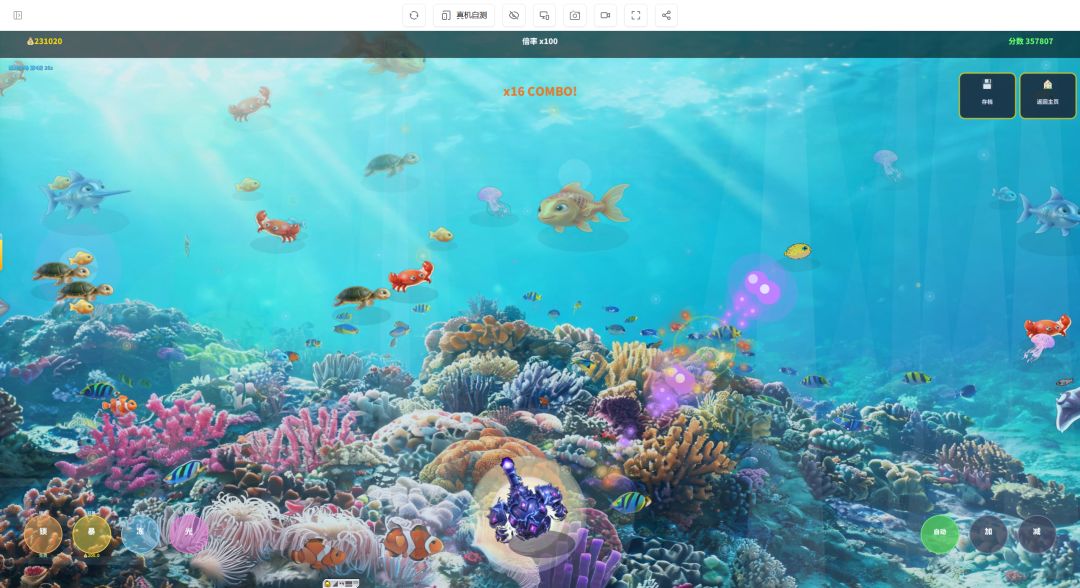The height and width of the screenshot is (588, 1080).
Task: Open the 真机自测 device test button
Action: pyautogui.click(x=464, y=15)
